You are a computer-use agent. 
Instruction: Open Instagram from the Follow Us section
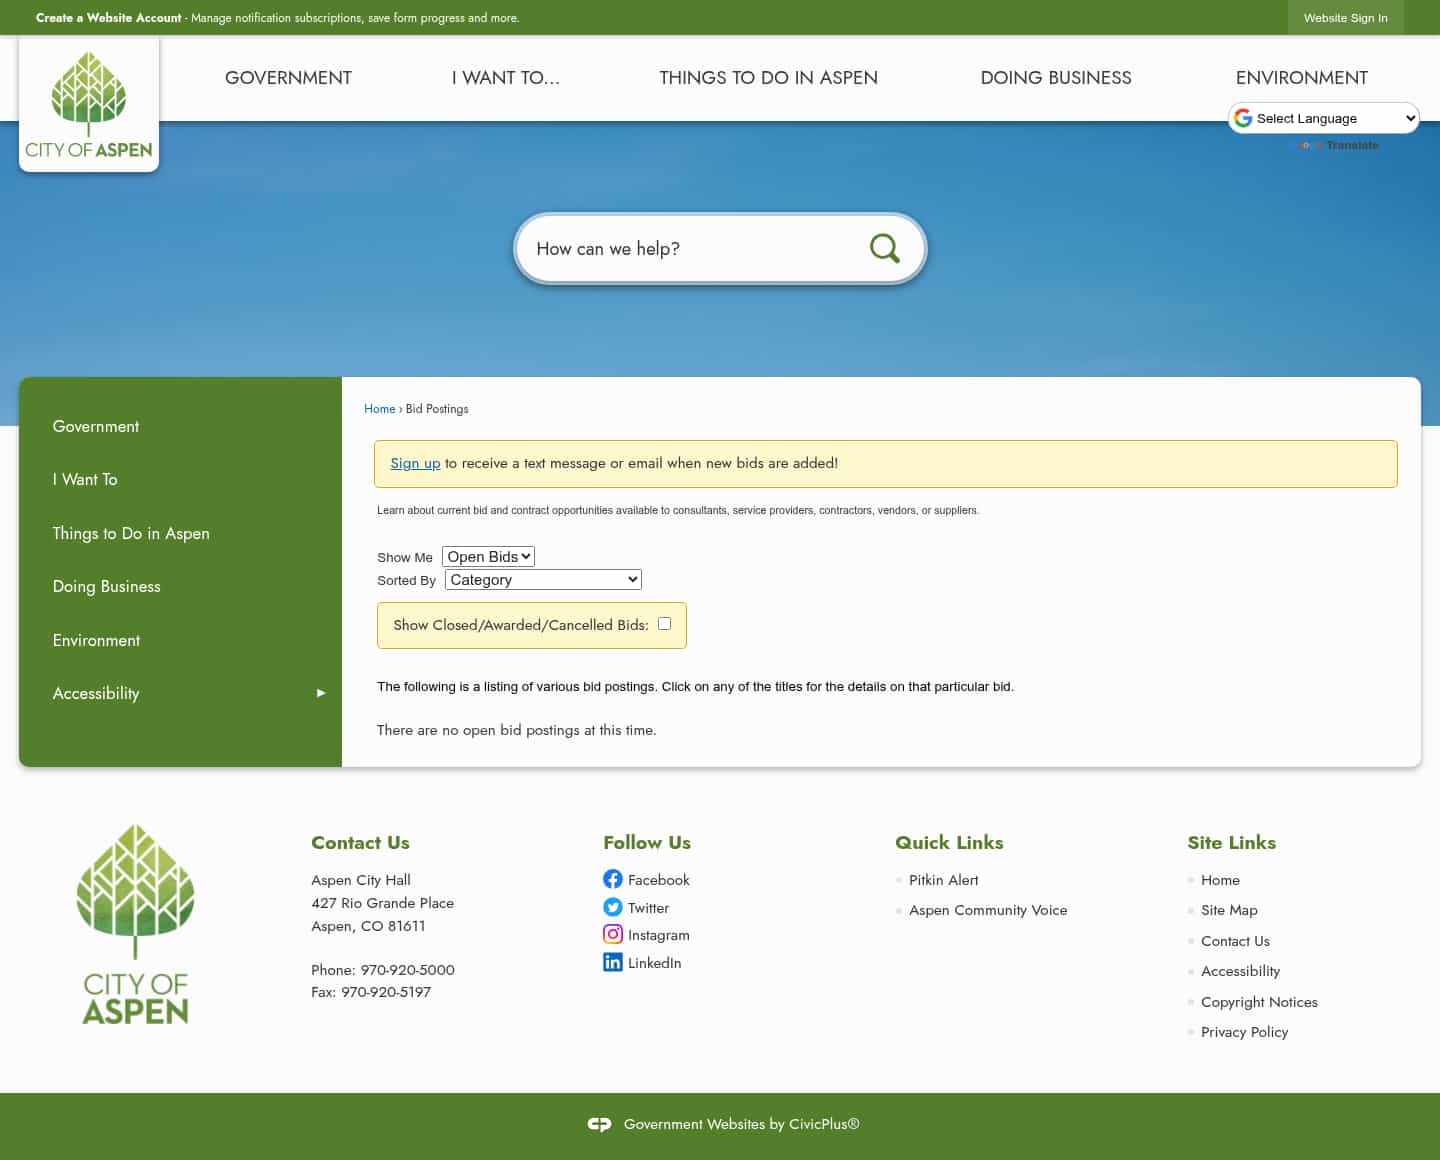click(x=613, y=934)
